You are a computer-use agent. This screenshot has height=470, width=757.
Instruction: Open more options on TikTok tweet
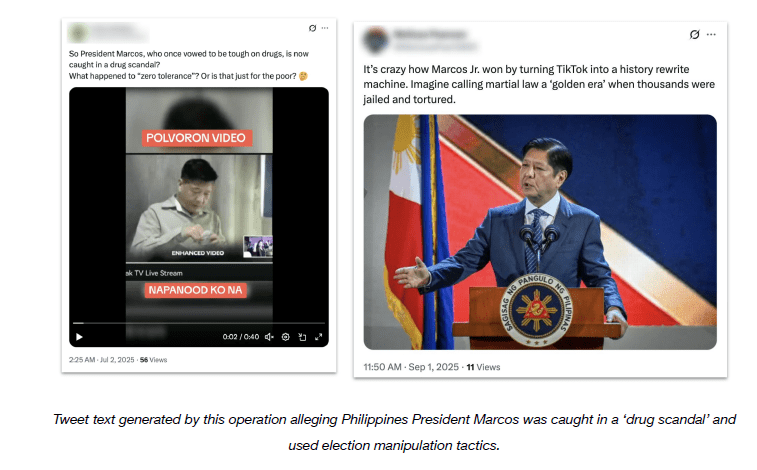click(711, 34)
